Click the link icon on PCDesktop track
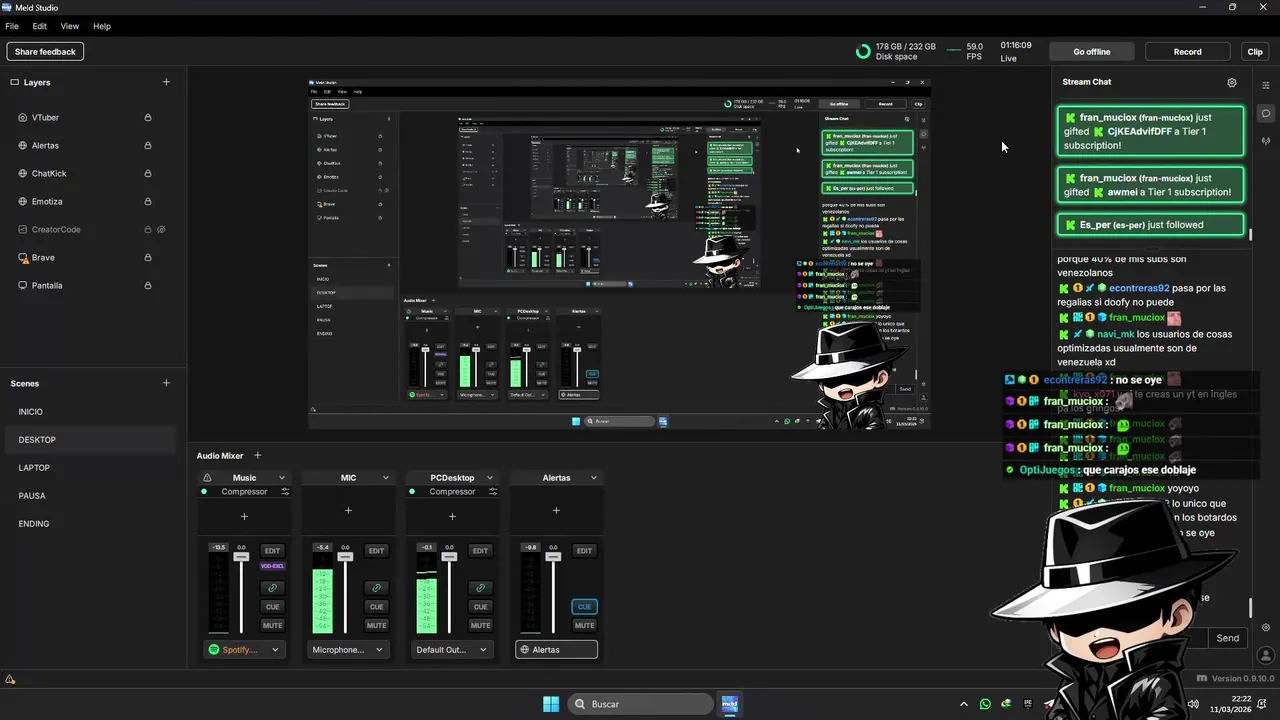 pos(480,588)
